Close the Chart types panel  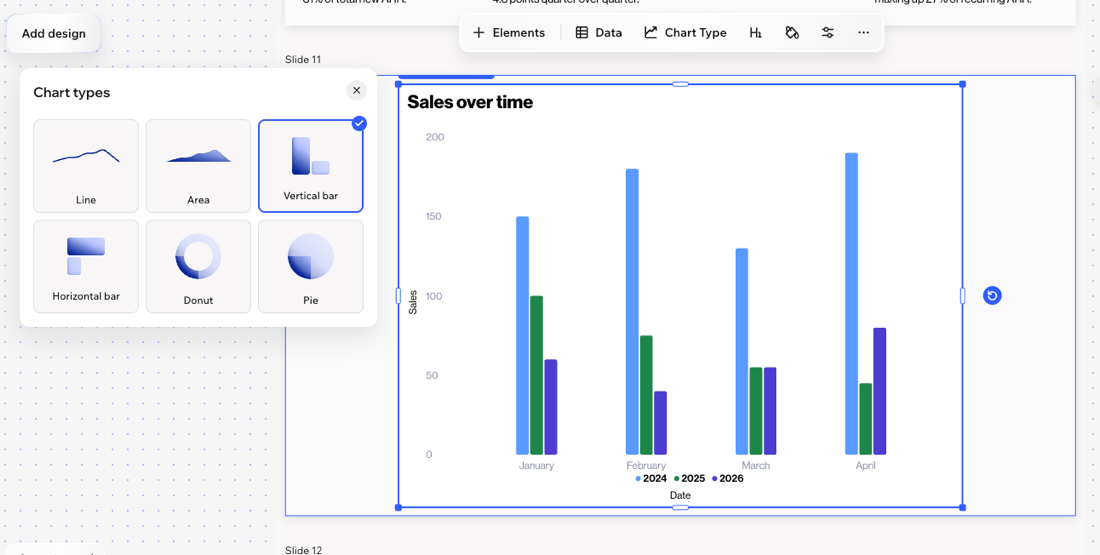point(356,91)
